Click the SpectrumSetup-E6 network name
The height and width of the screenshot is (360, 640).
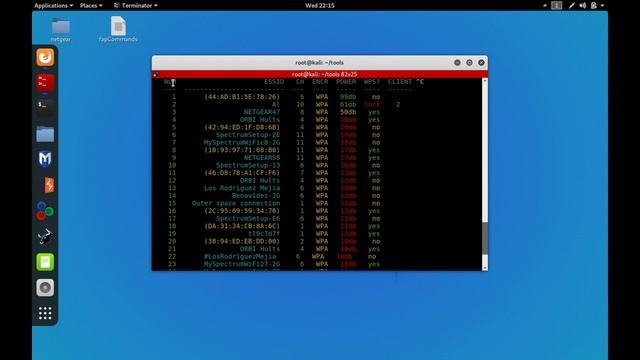pyautogui.click(x=248, y=218)
